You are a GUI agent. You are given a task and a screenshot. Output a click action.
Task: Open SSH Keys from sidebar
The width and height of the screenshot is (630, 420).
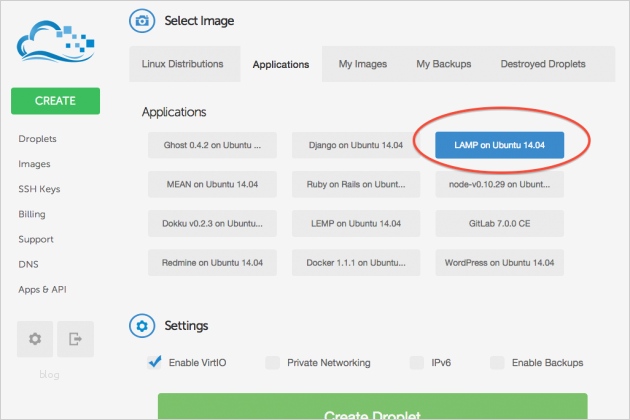click(39, 189)
